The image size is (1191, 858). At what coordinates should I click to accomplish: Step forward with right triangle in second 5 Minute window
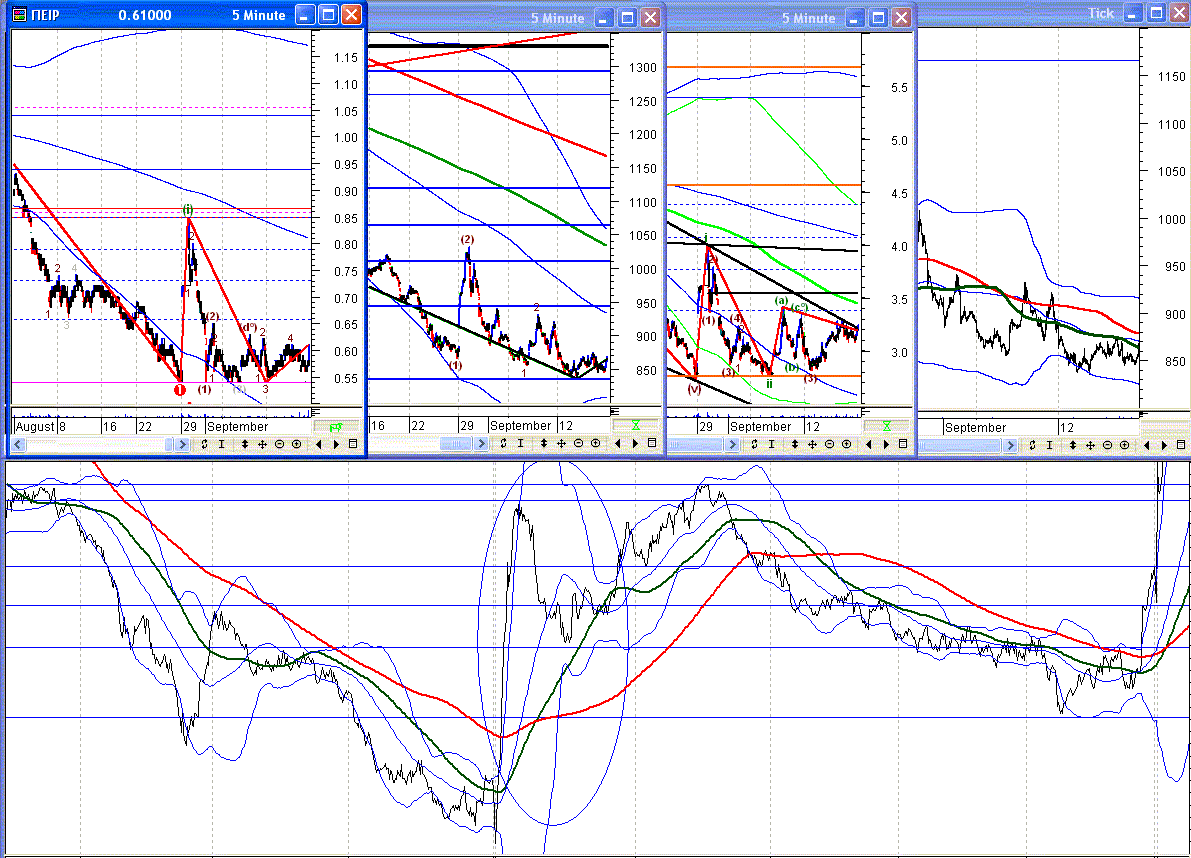tap(635, 443)
